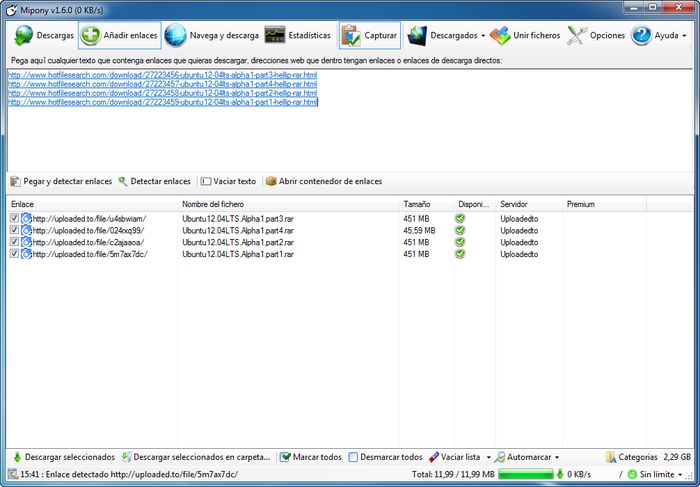Sort by the Enlace column header
This screenshot has width=700, height=487.
(x=92, y=204)
